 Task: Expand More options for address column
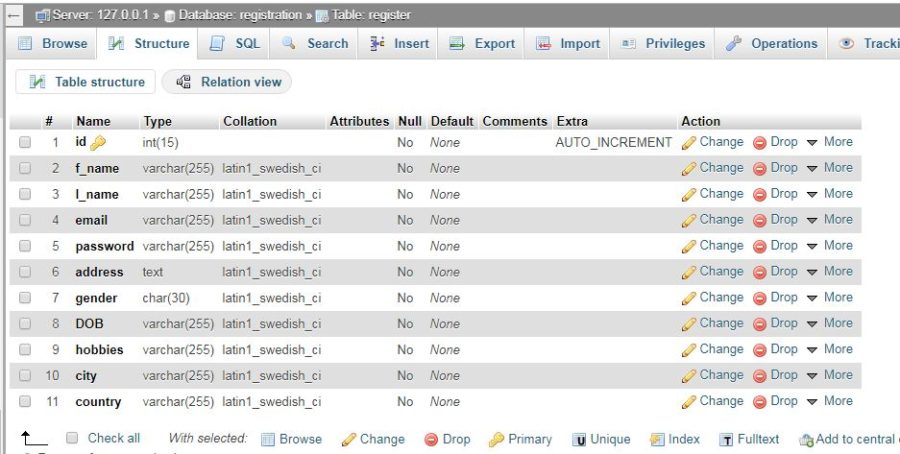pos(830,271)
